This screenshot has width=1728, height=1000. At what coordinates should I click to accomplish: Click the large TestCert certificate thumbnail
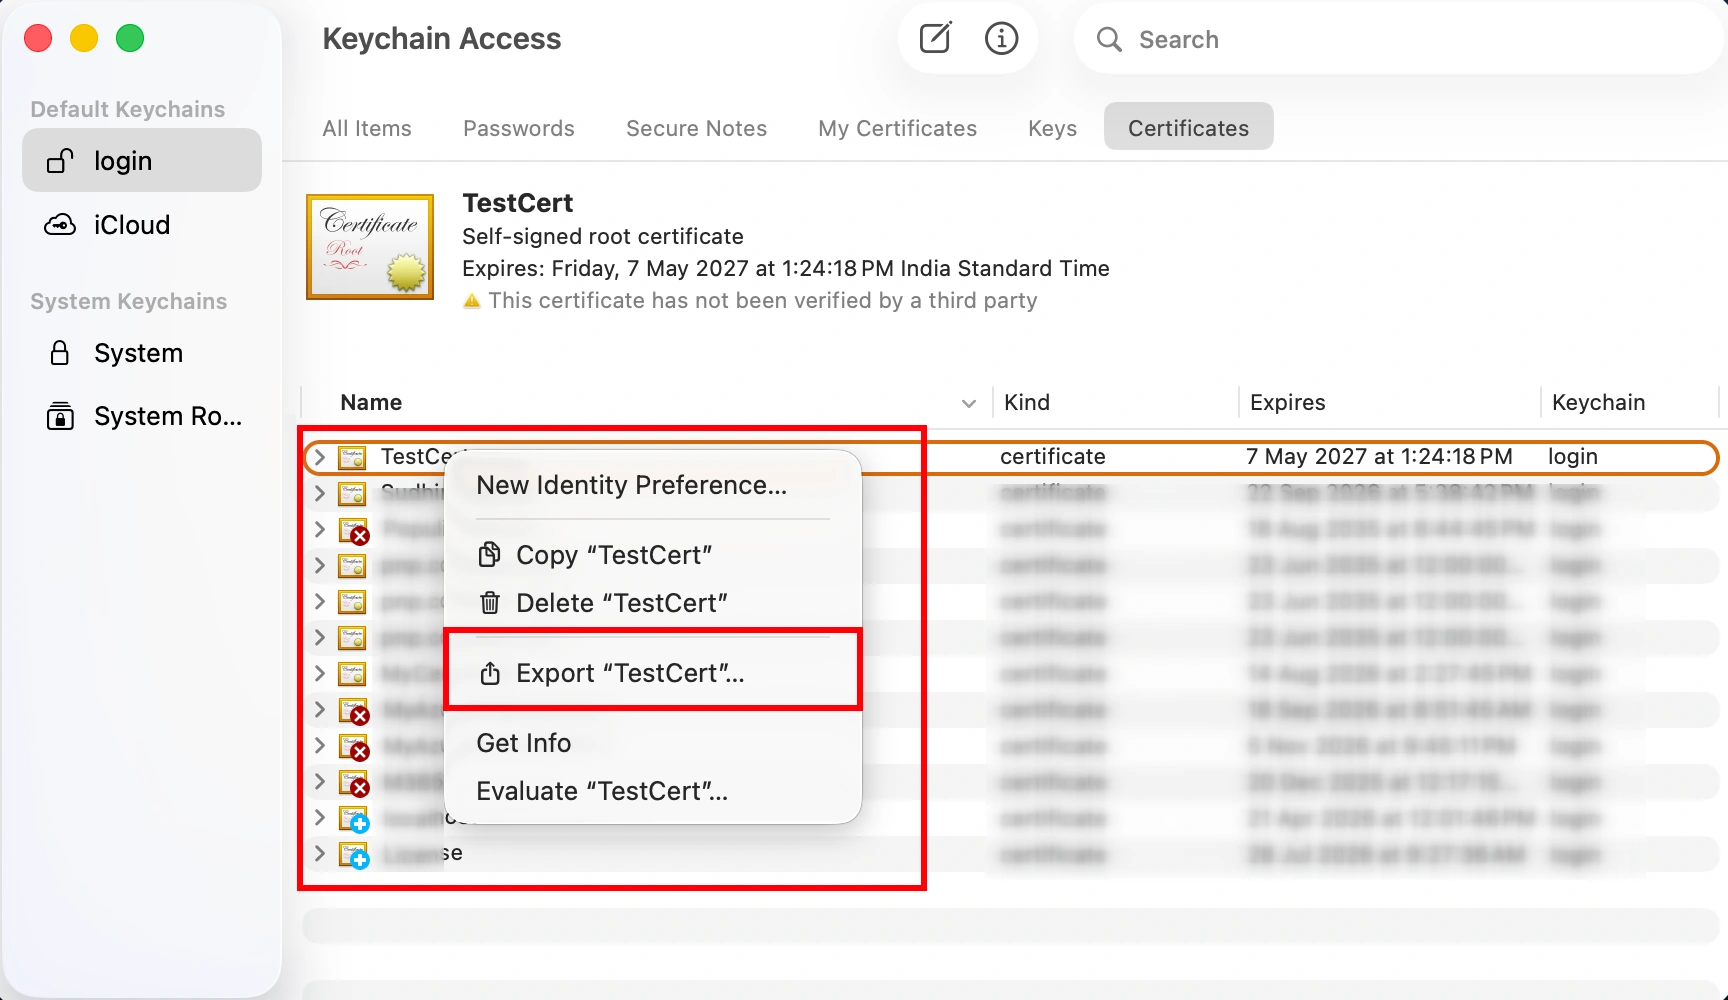click(370, 247)
